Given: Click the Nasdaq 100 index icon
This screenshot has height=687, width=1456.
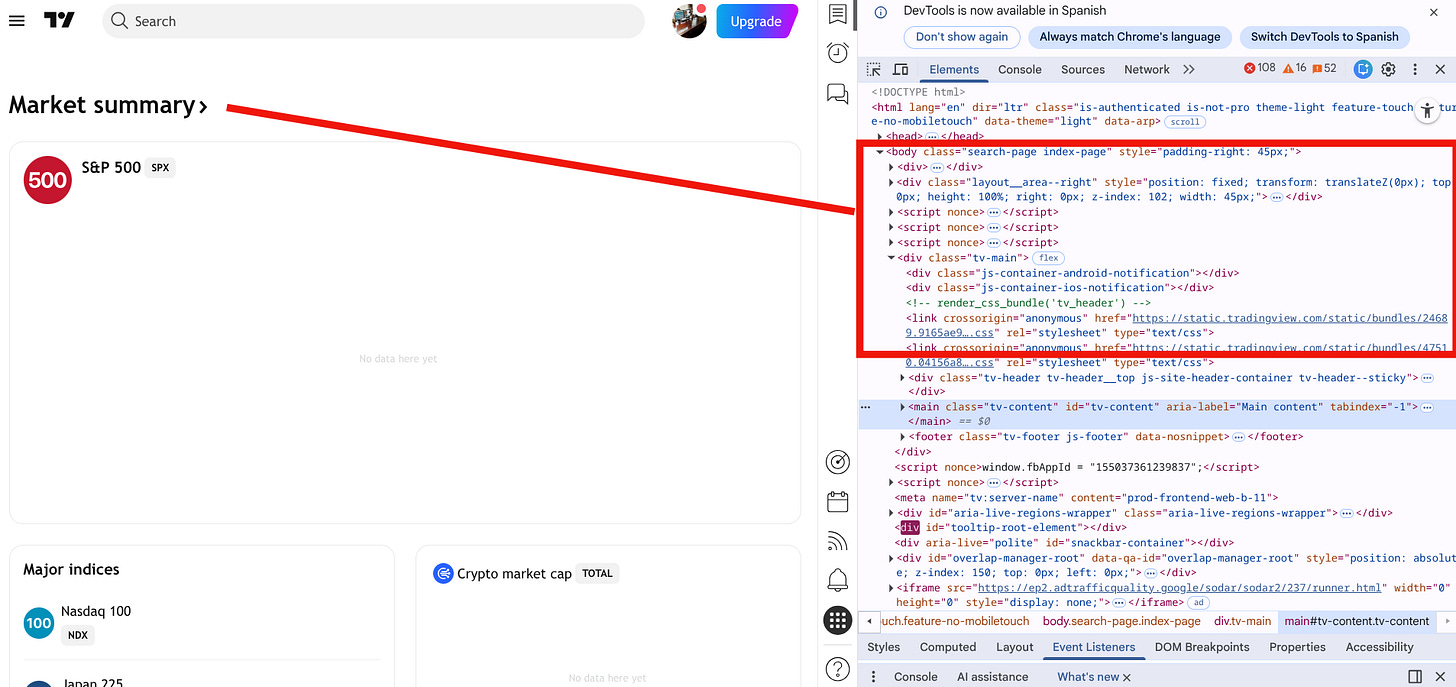Looking at the screenshot, I should tap(39, 622).
